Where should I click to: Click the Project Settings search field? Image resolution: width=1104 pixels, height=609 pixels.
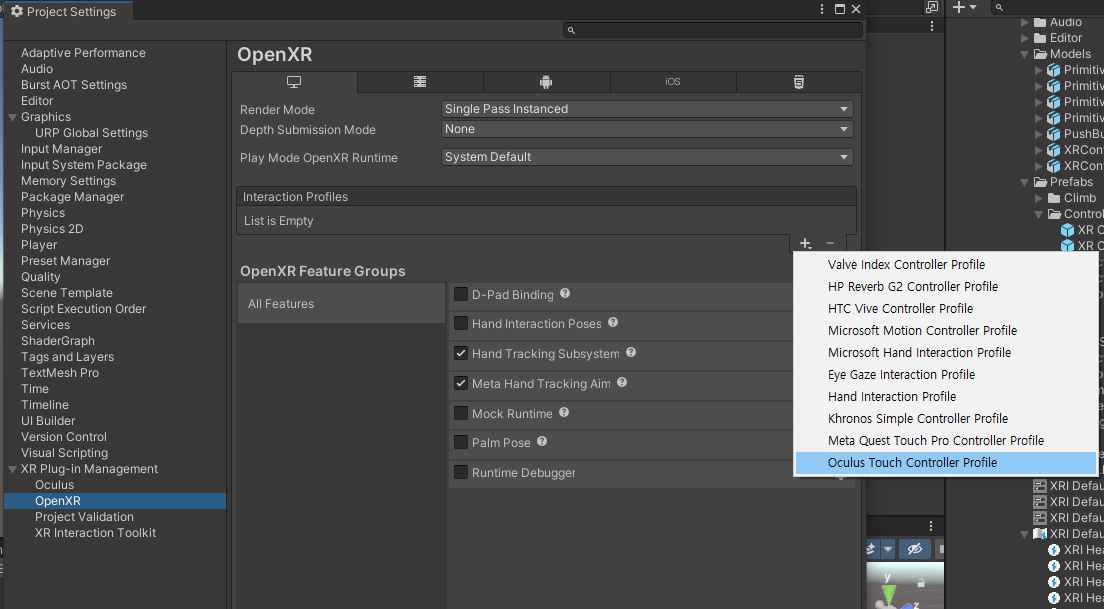[x=713, y=30]
